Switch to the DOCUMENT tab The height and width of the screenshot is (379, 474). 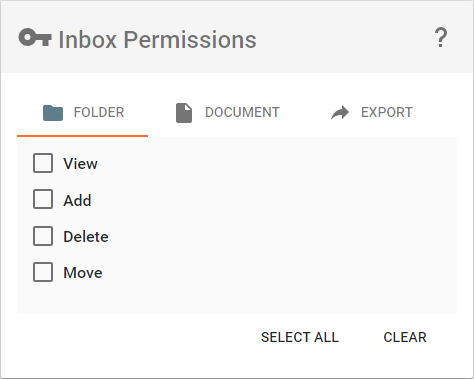point(228,112)
